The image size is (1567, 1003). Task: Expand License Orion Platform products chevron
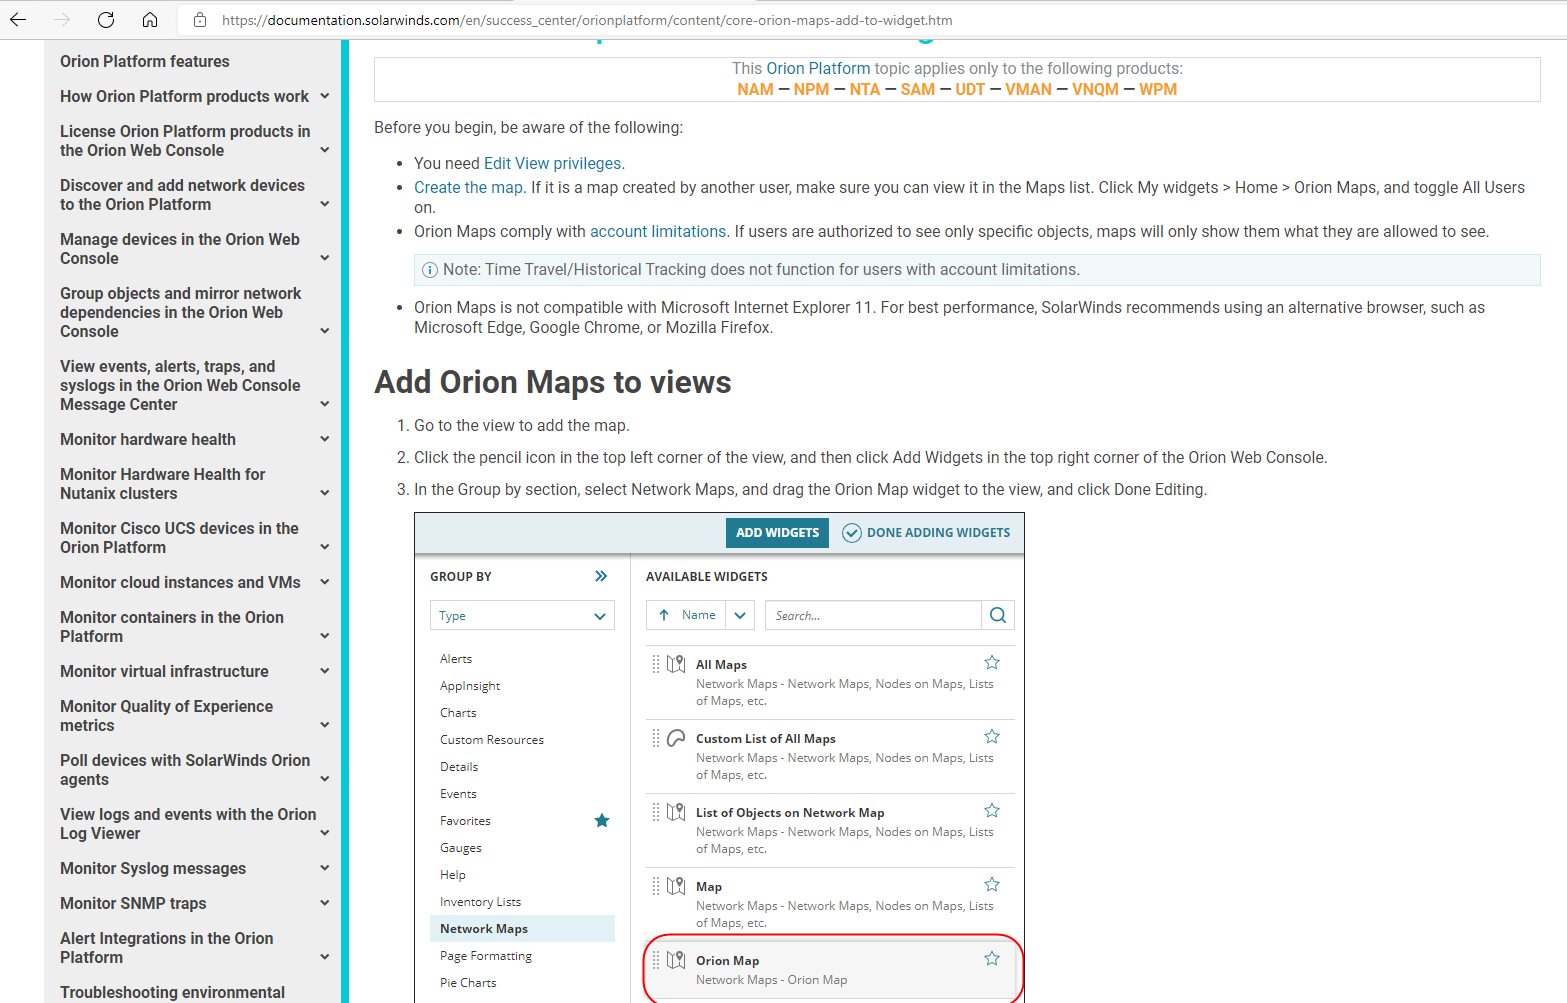(x=325, y=150)
